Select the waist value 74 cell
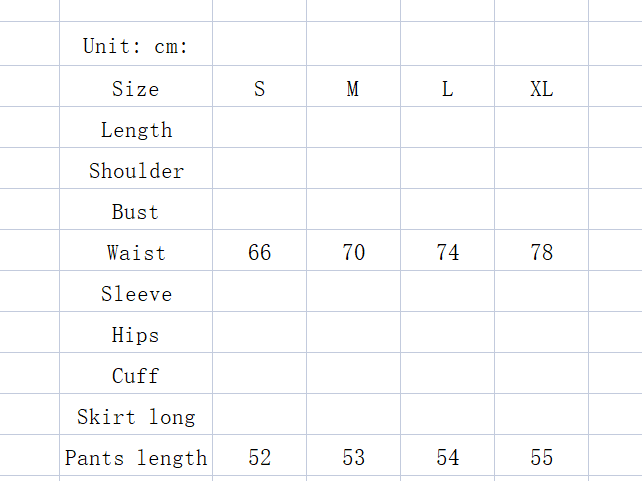 tap(447, 253)
